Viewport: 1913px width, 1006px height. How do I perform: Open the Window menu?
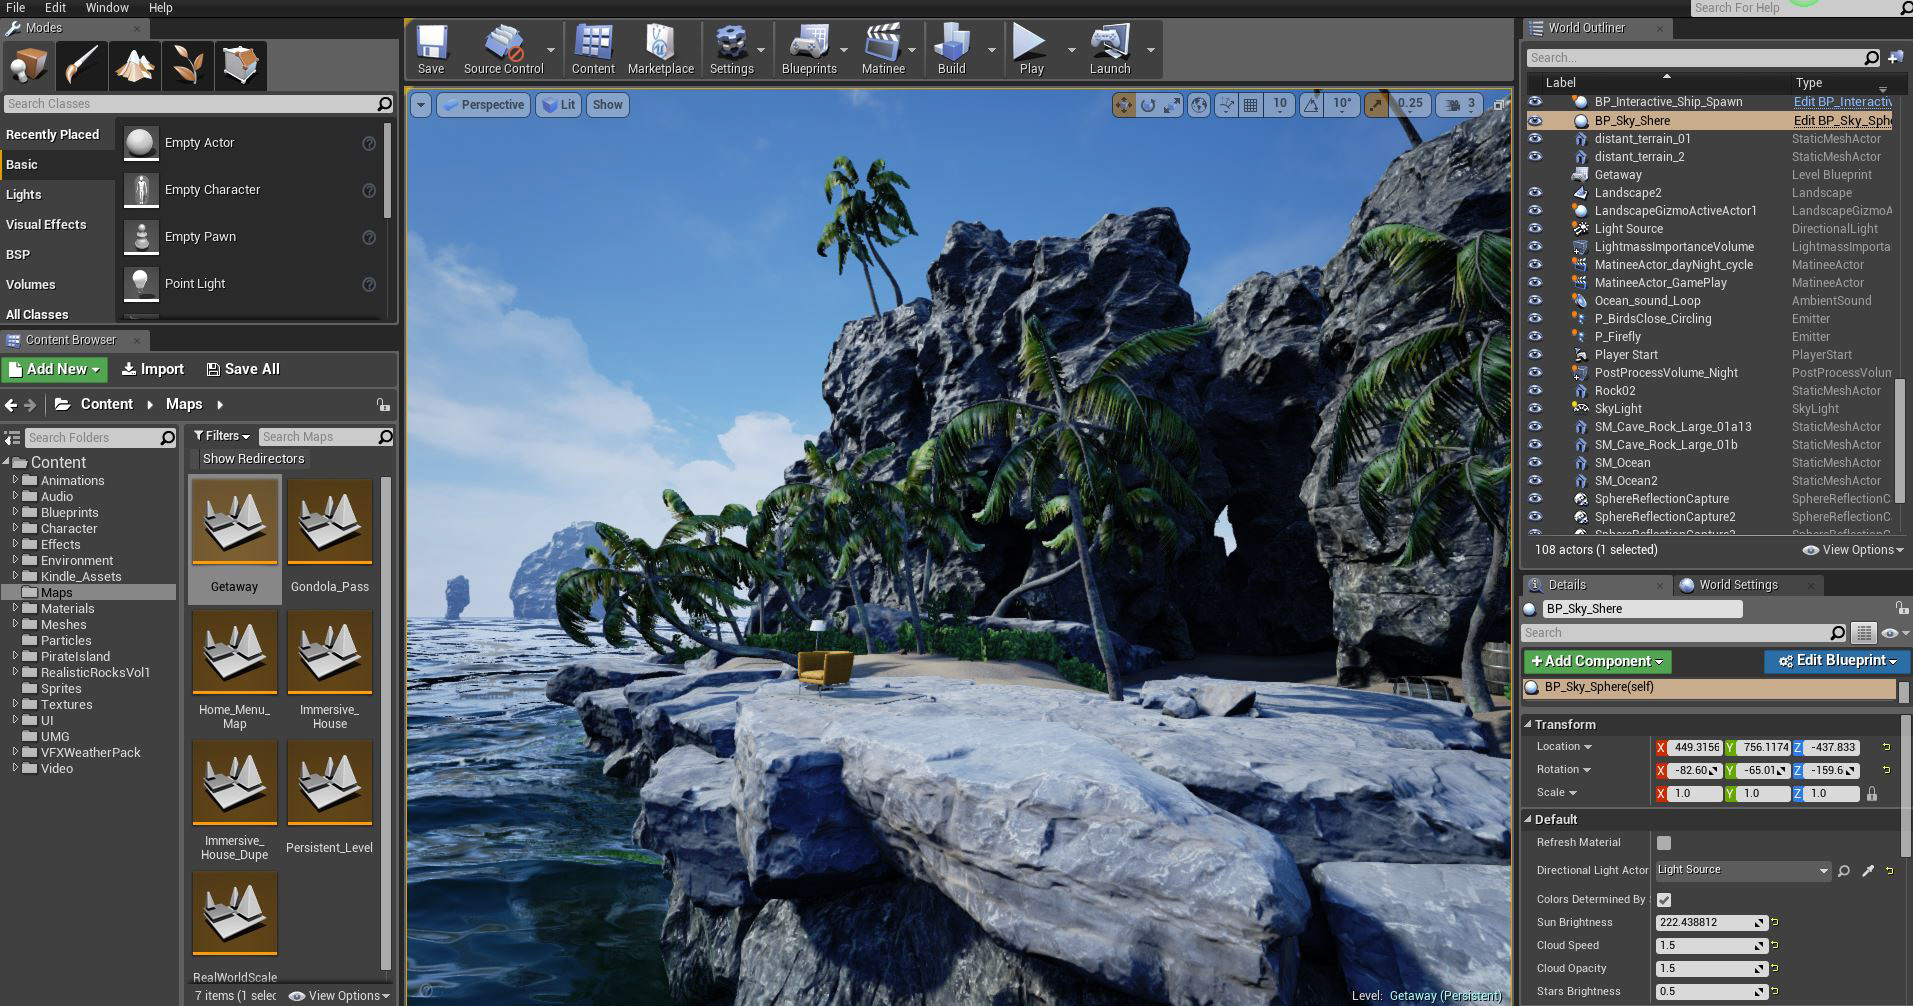tap(107, 8)
